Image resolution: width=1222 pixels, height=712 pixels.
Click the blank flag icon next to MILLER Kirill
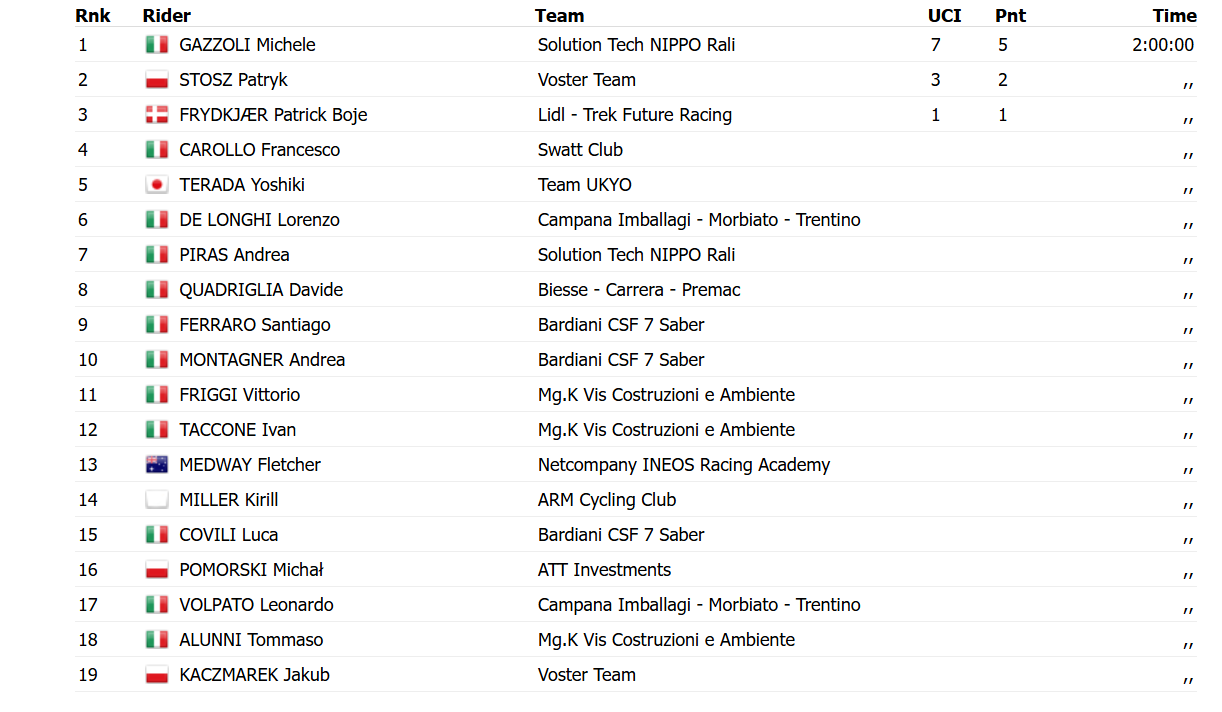click(156, 500)
